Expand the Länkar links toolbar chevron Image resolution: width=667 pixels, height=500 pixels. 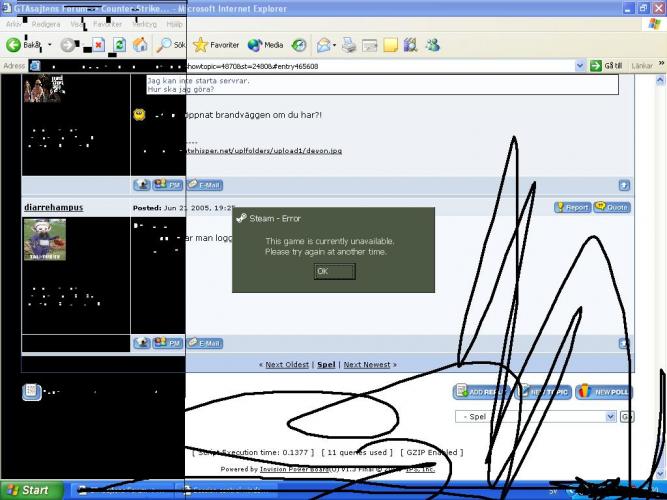point(661,64)
